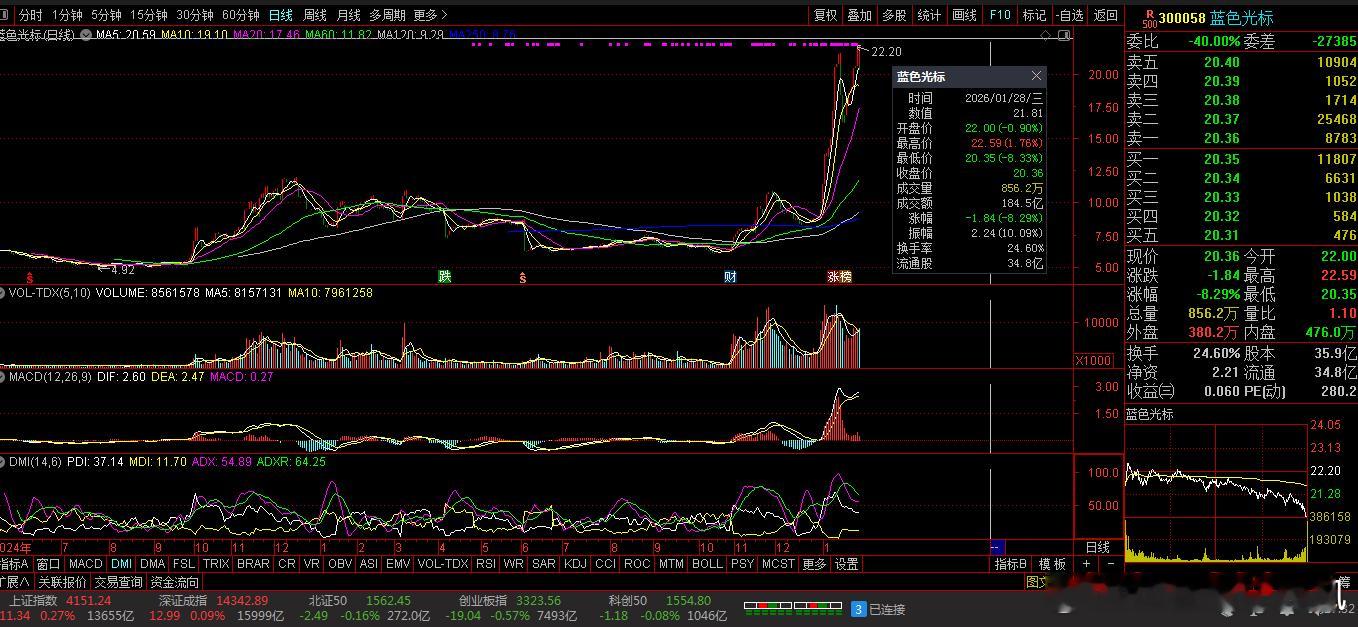This screenshot has width=1358, height=627.
Task: Switch to 30分钟 period
Action: pyautogui.click(x=195, y=15)
